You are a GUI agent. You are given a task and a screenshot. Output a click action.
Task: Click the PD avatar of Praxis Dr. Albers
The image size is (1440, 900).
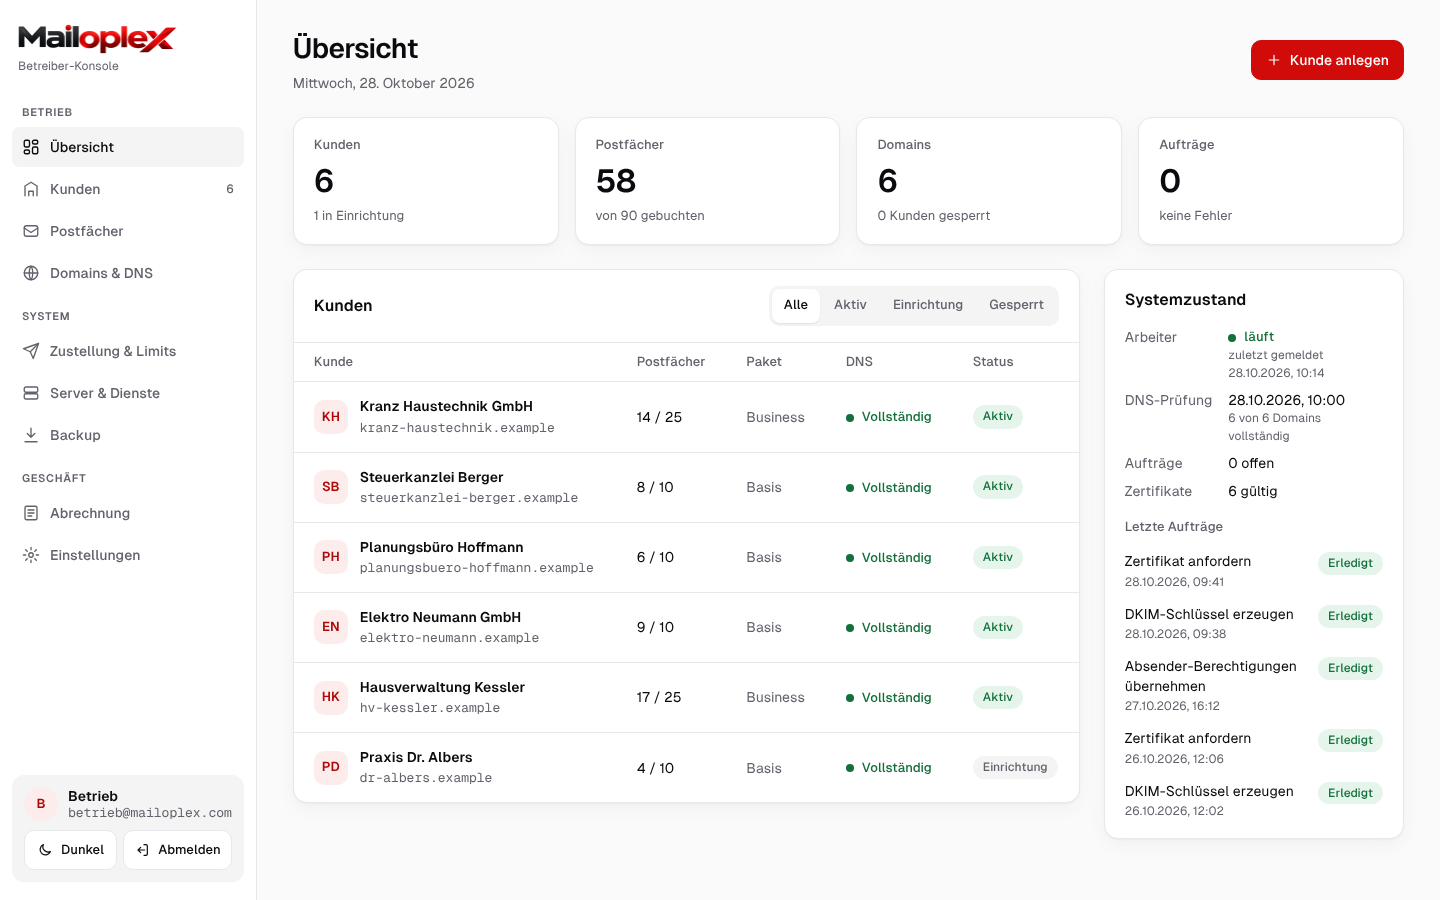(331, 767)
